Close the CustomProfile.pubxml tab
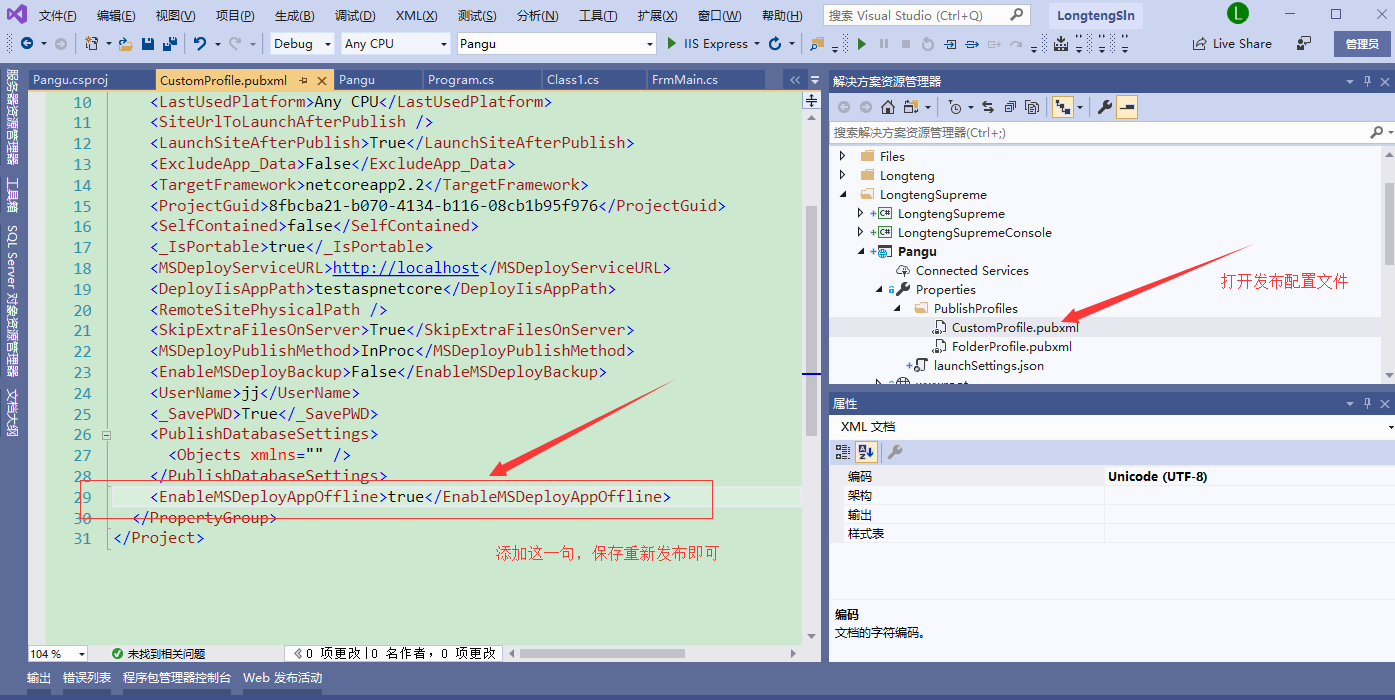 pyautogui.click(x=322, y=80)
